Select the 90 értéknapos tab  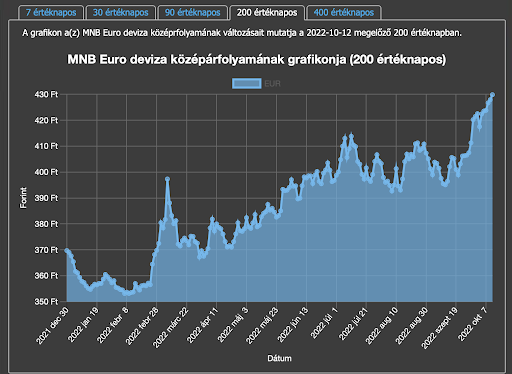click(x=192, y=13)
